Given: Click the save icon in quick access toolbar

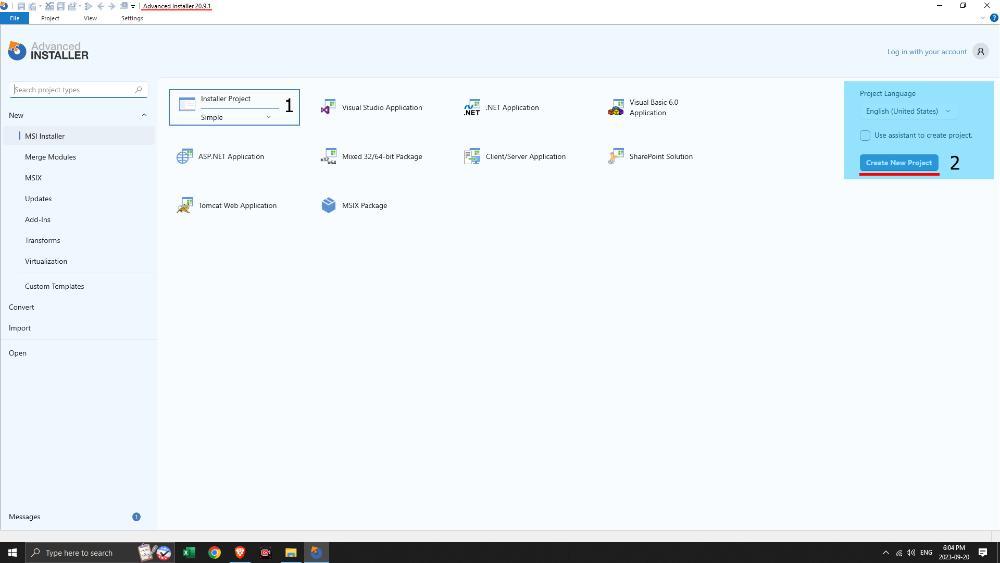Looking at the screenshot, I should coord(21,6).
